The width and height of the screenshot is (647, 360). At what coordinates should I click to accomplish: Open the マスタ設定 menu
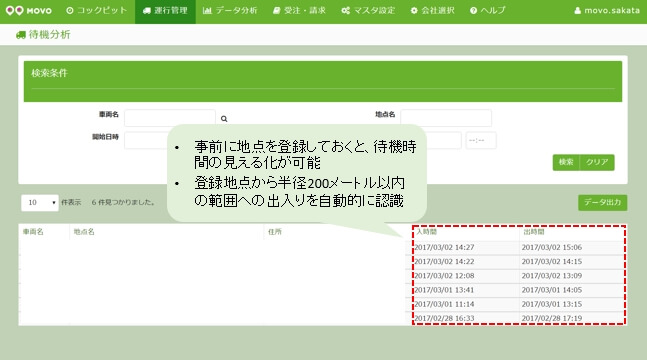[368, 10]
